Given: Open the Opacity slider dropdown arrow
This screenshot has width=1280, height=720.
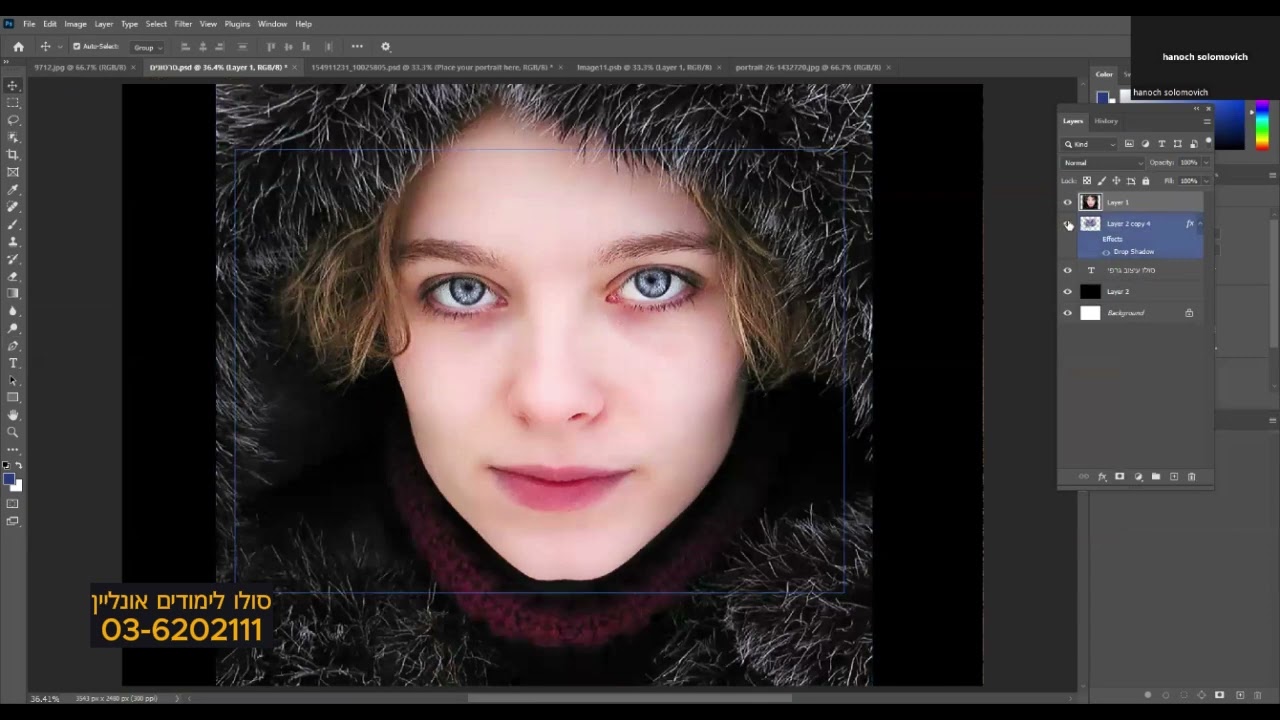Looking at the screenshot, I should 1205,162.
